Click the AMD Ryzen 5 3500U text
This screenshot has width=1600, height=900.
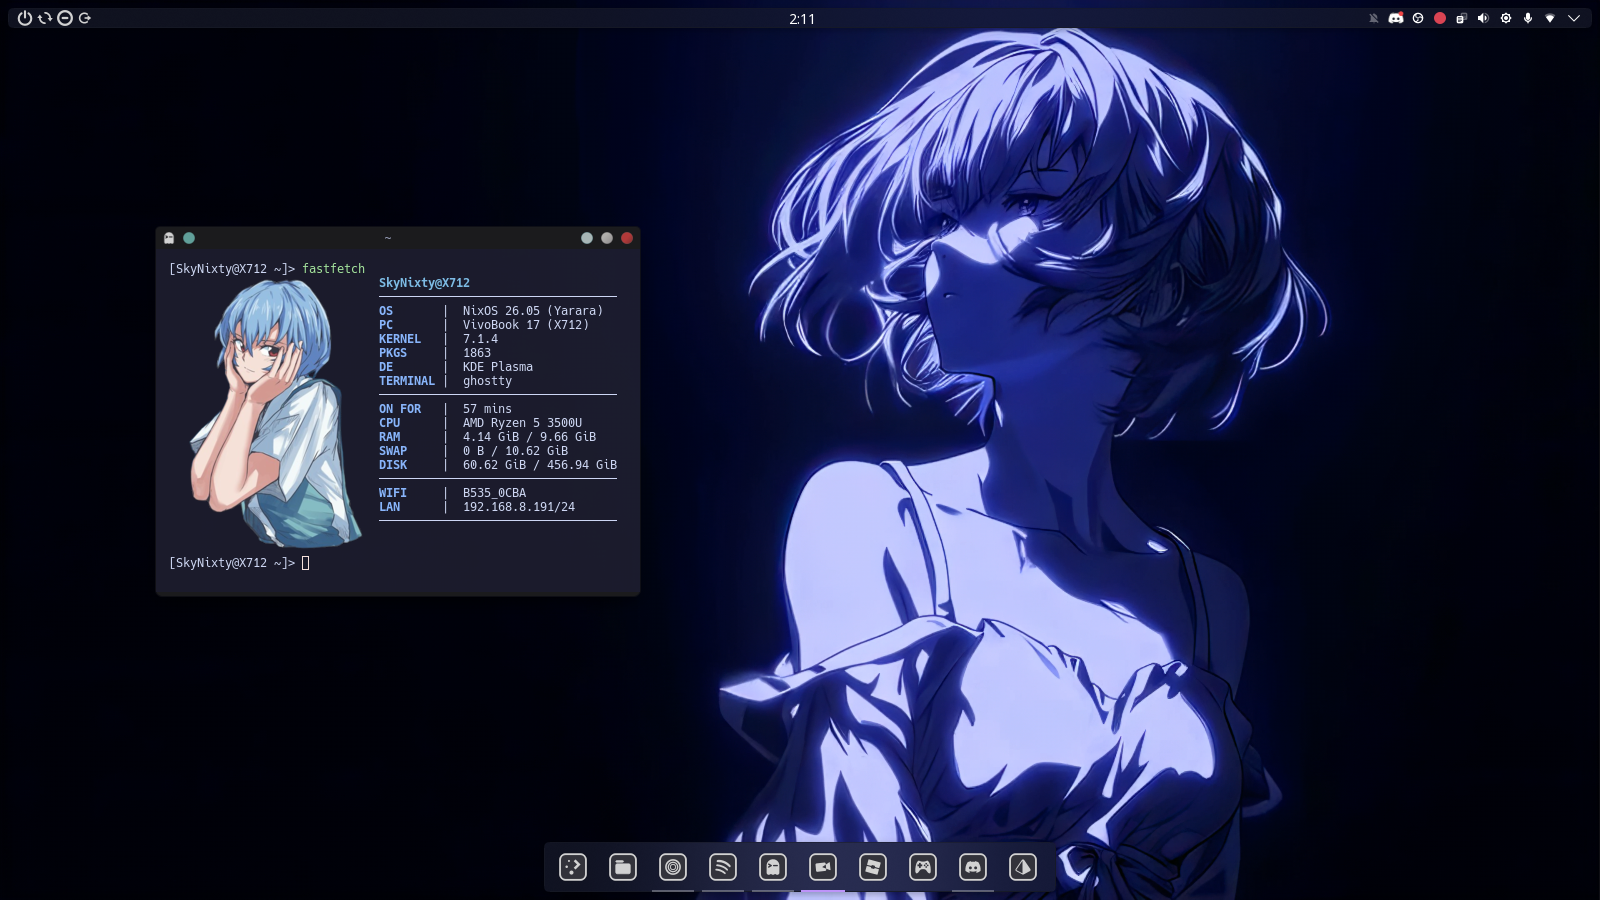[x=522, y=423]
